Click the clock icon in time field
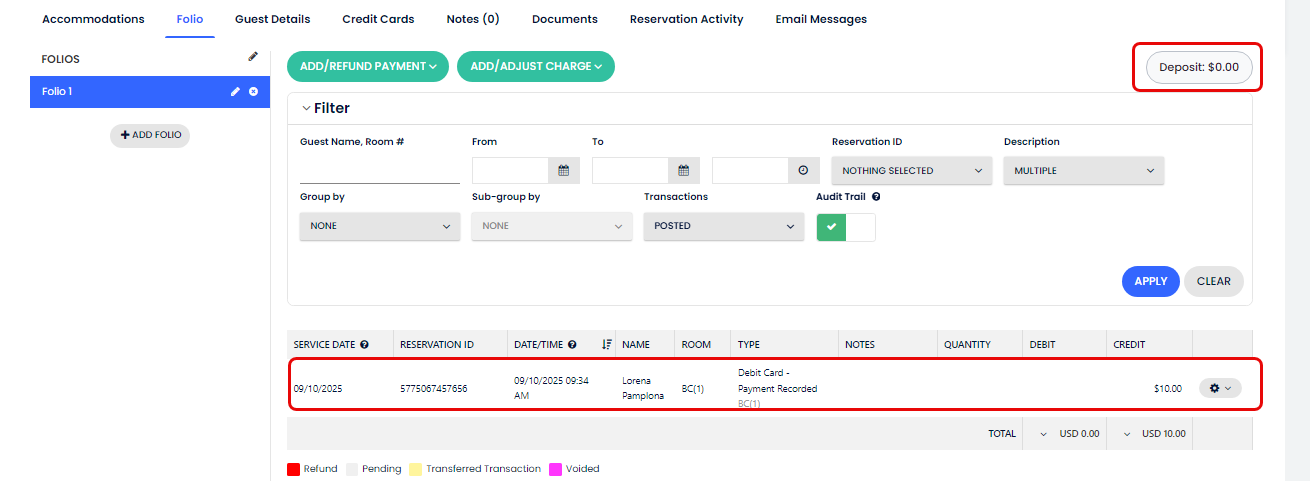This screenshot has width=1310, height=481. pyautogui.click(x=803, y=170)
